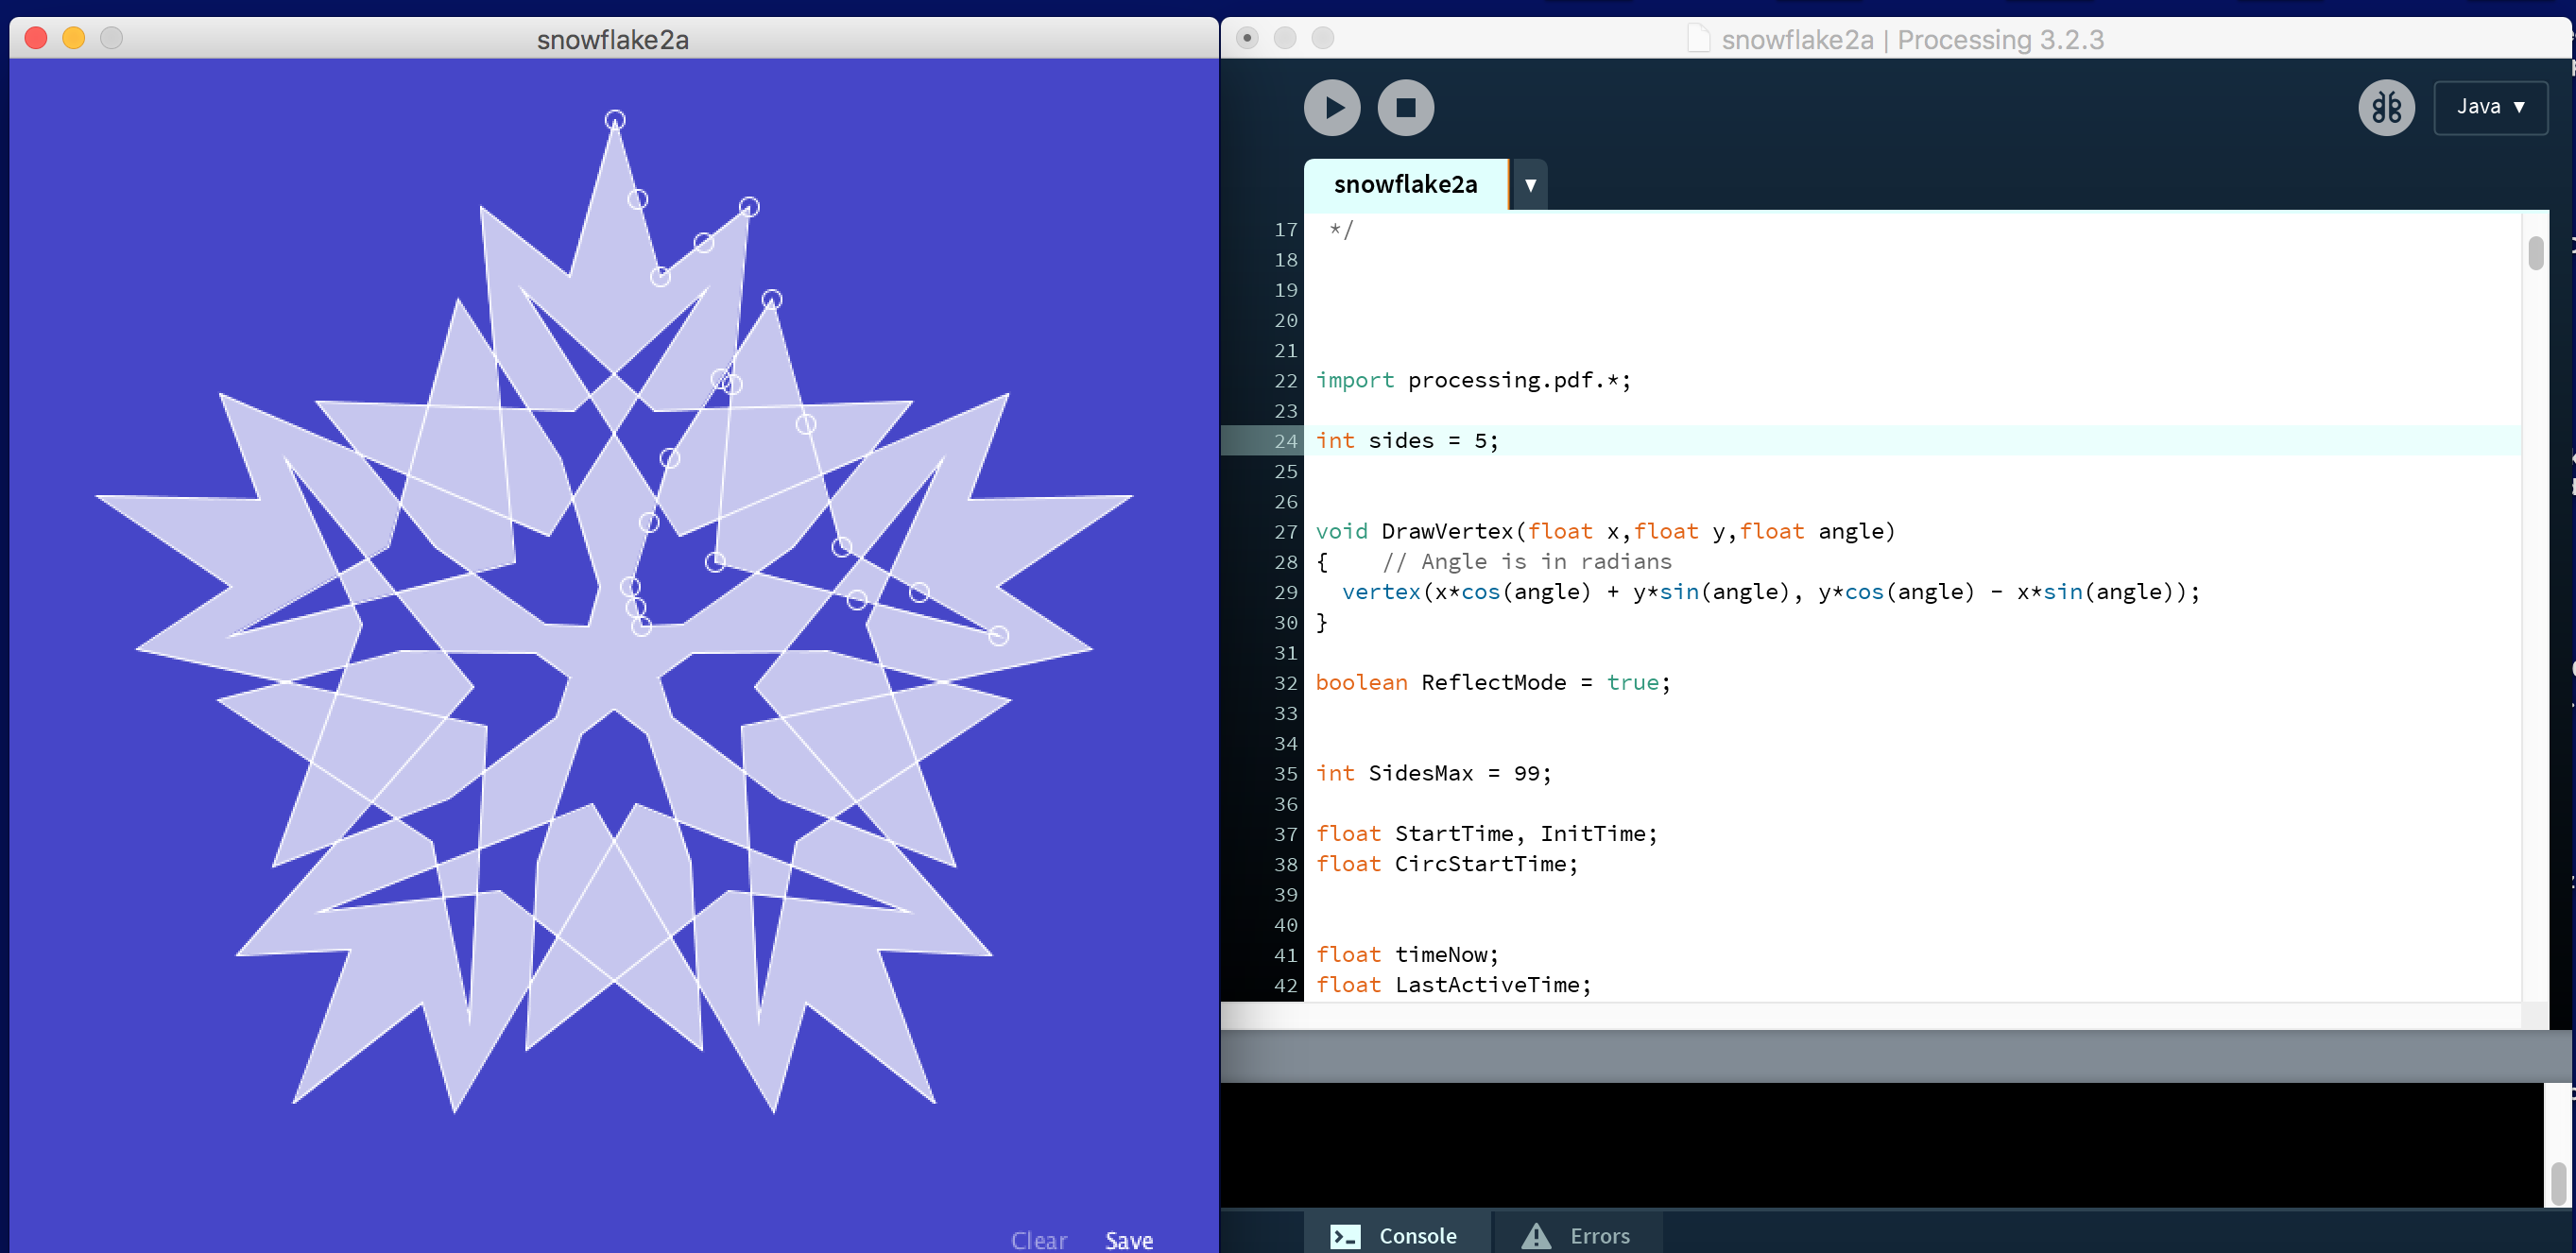Click the 'float CircStartTime;' line
The width and height of the screenshot is (2576, 1253).
pos(1446,863)
